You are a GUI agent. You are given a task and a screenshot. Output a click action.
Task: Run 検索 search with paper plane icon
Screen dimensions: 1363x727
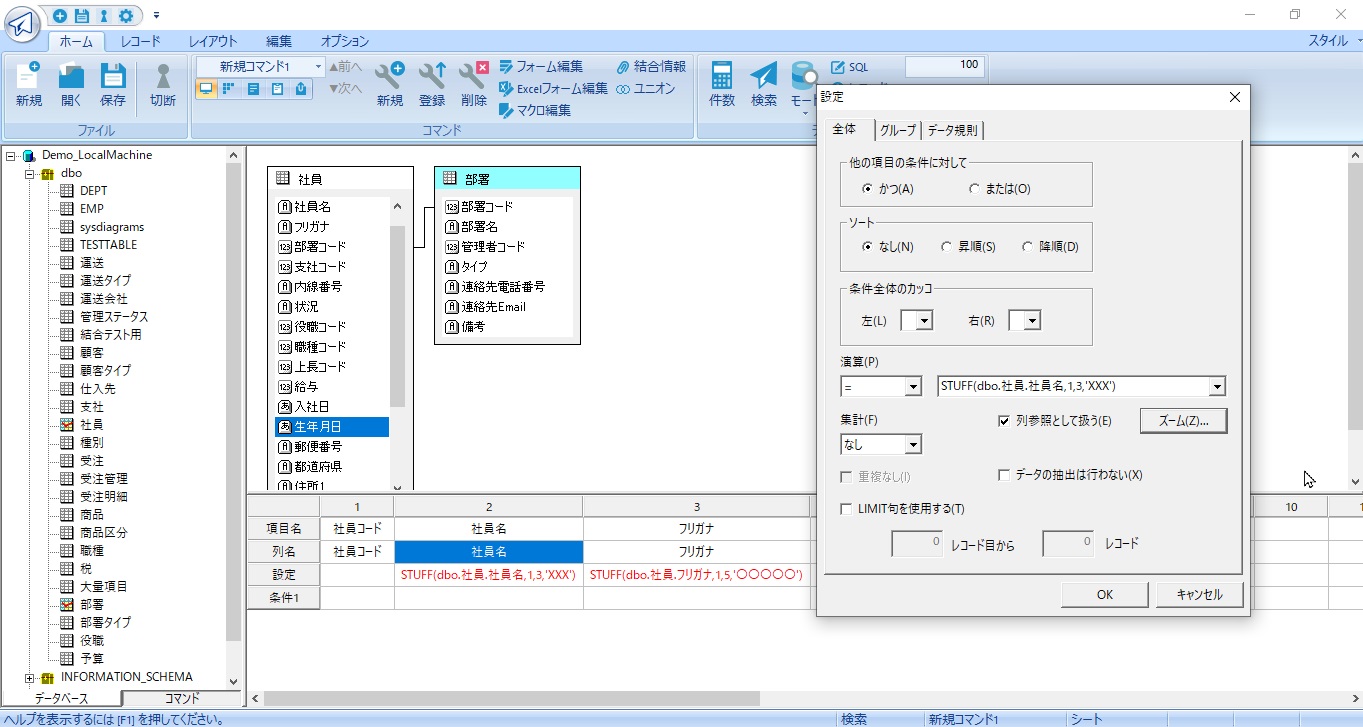(764, 85)
